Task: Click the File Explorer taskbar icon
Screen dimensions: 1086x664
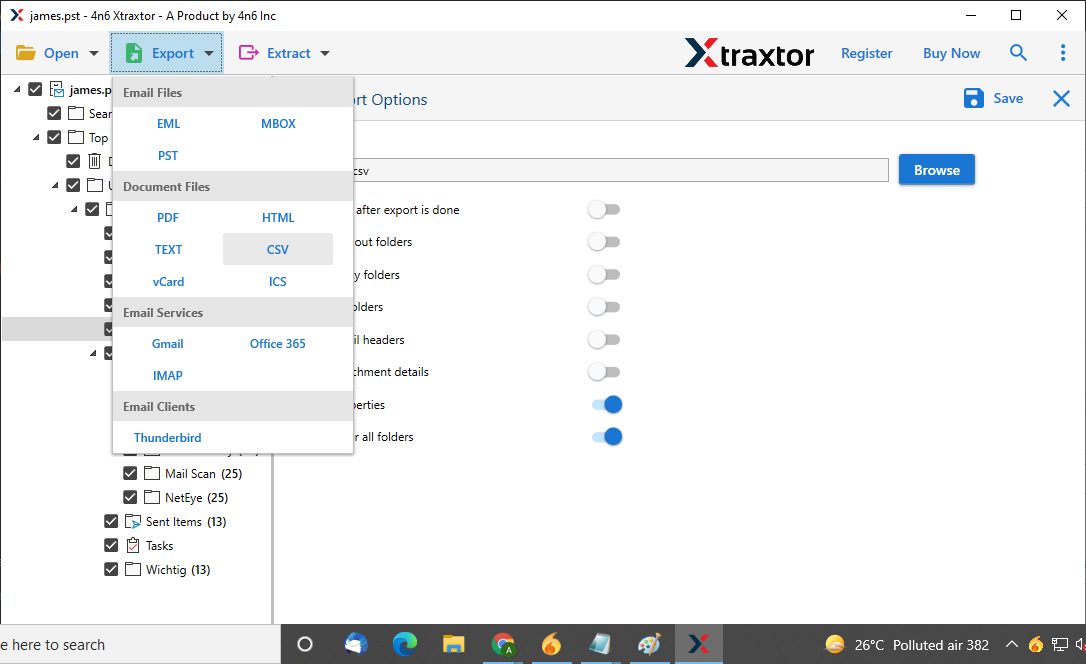Action: 454,644
